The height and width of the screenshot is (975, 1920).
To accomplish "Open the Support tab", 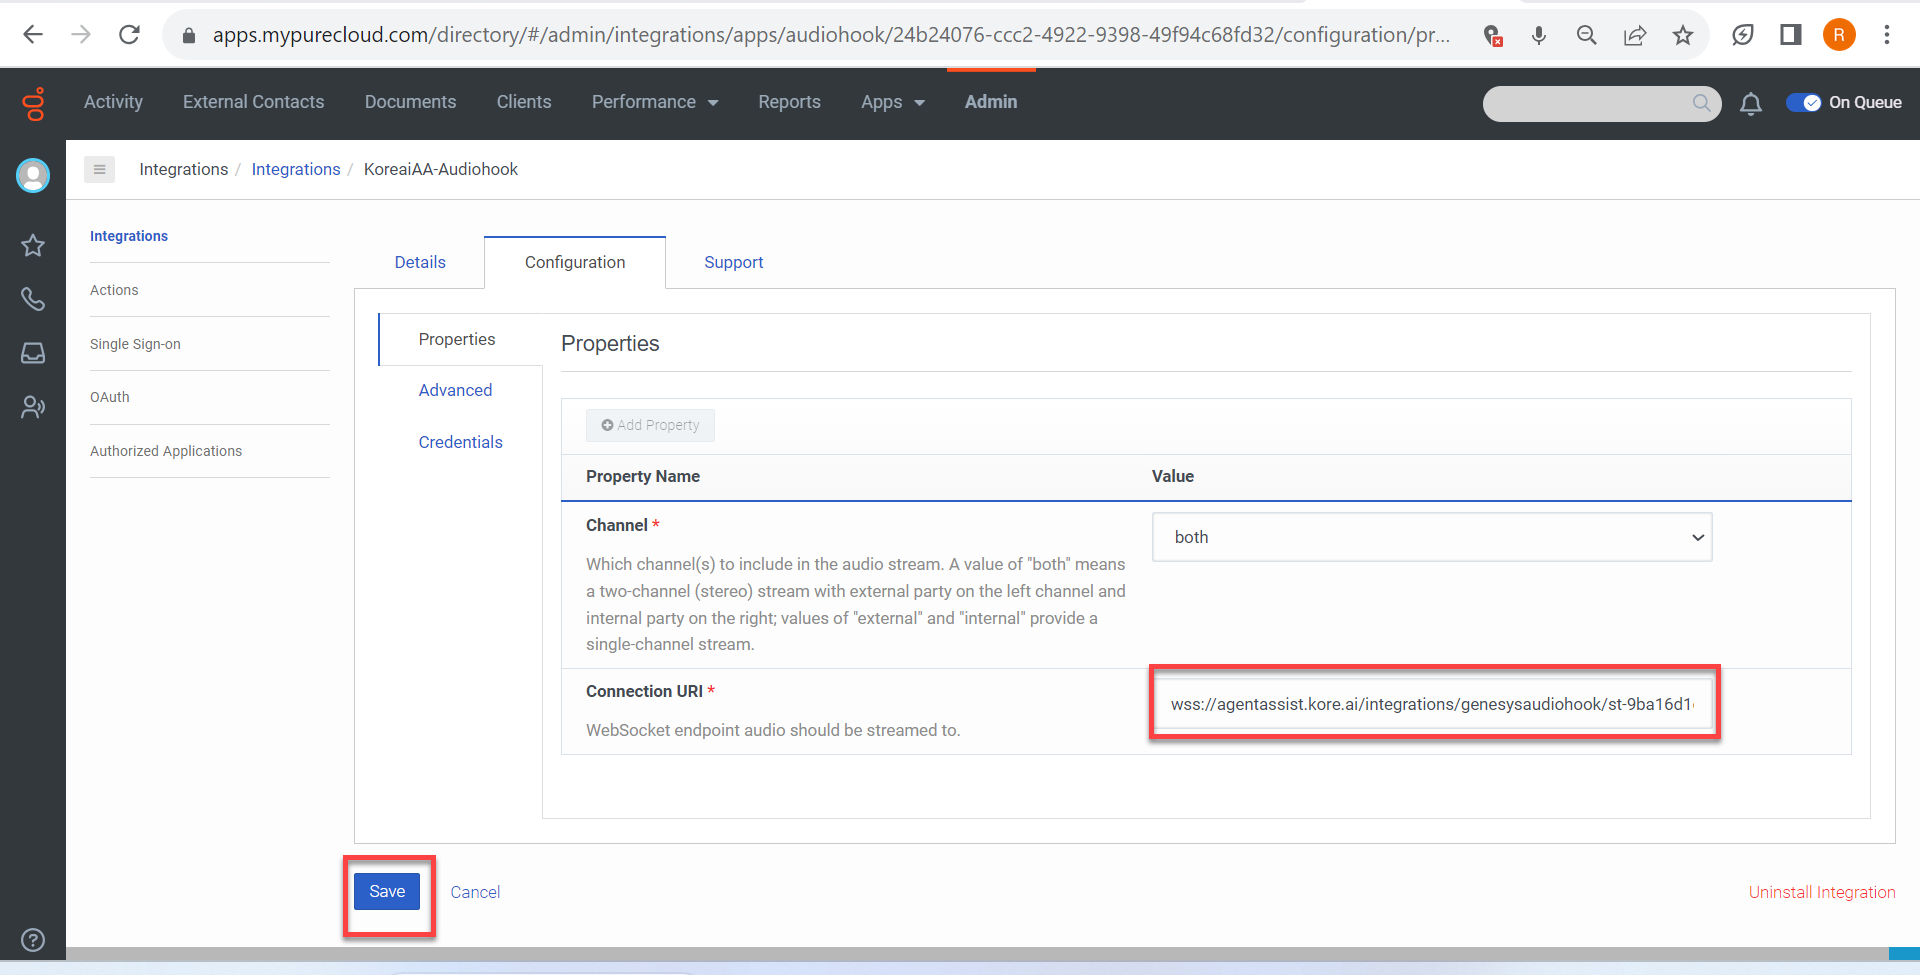I will coord(733,262).
